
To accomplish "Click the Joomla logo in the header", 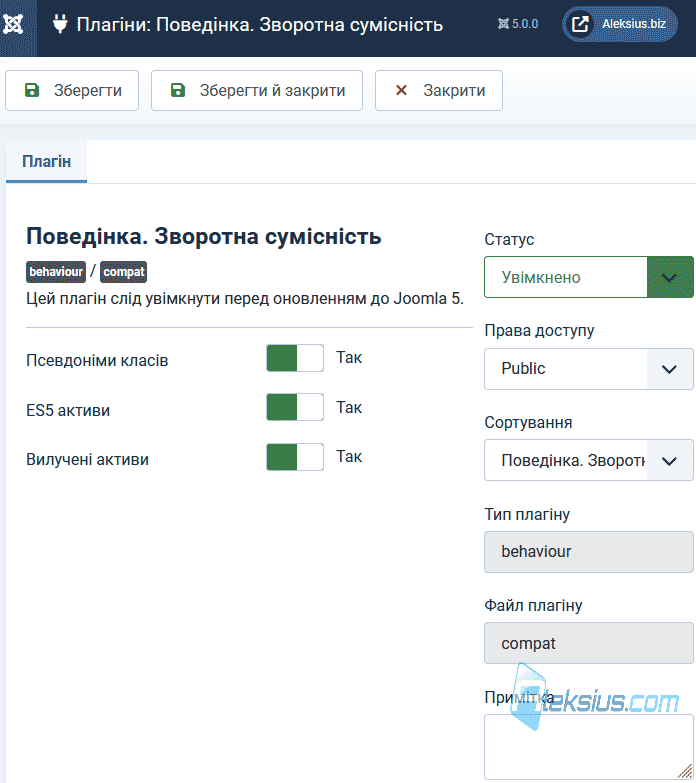I will point(13,23).
